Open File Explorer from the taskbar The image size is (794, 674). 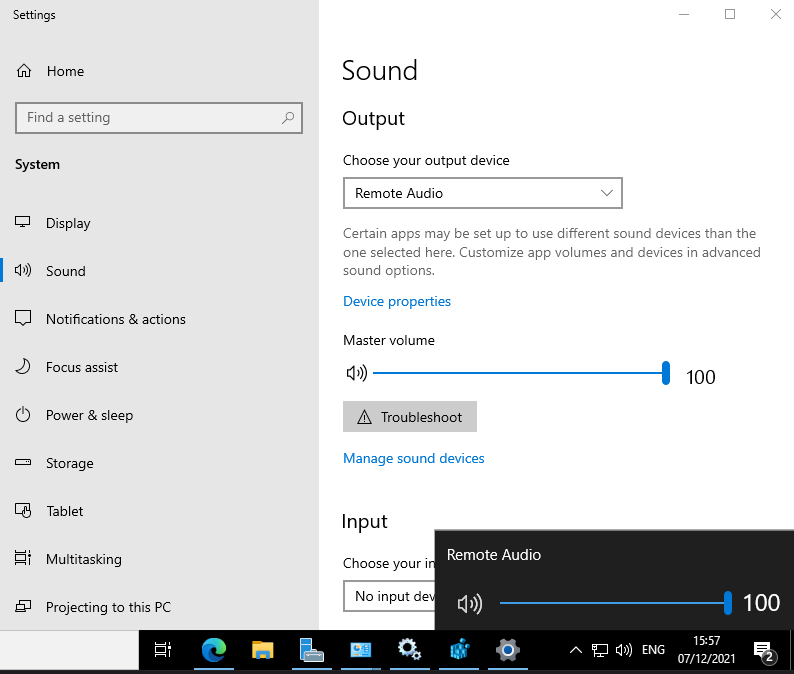[262, 650]
